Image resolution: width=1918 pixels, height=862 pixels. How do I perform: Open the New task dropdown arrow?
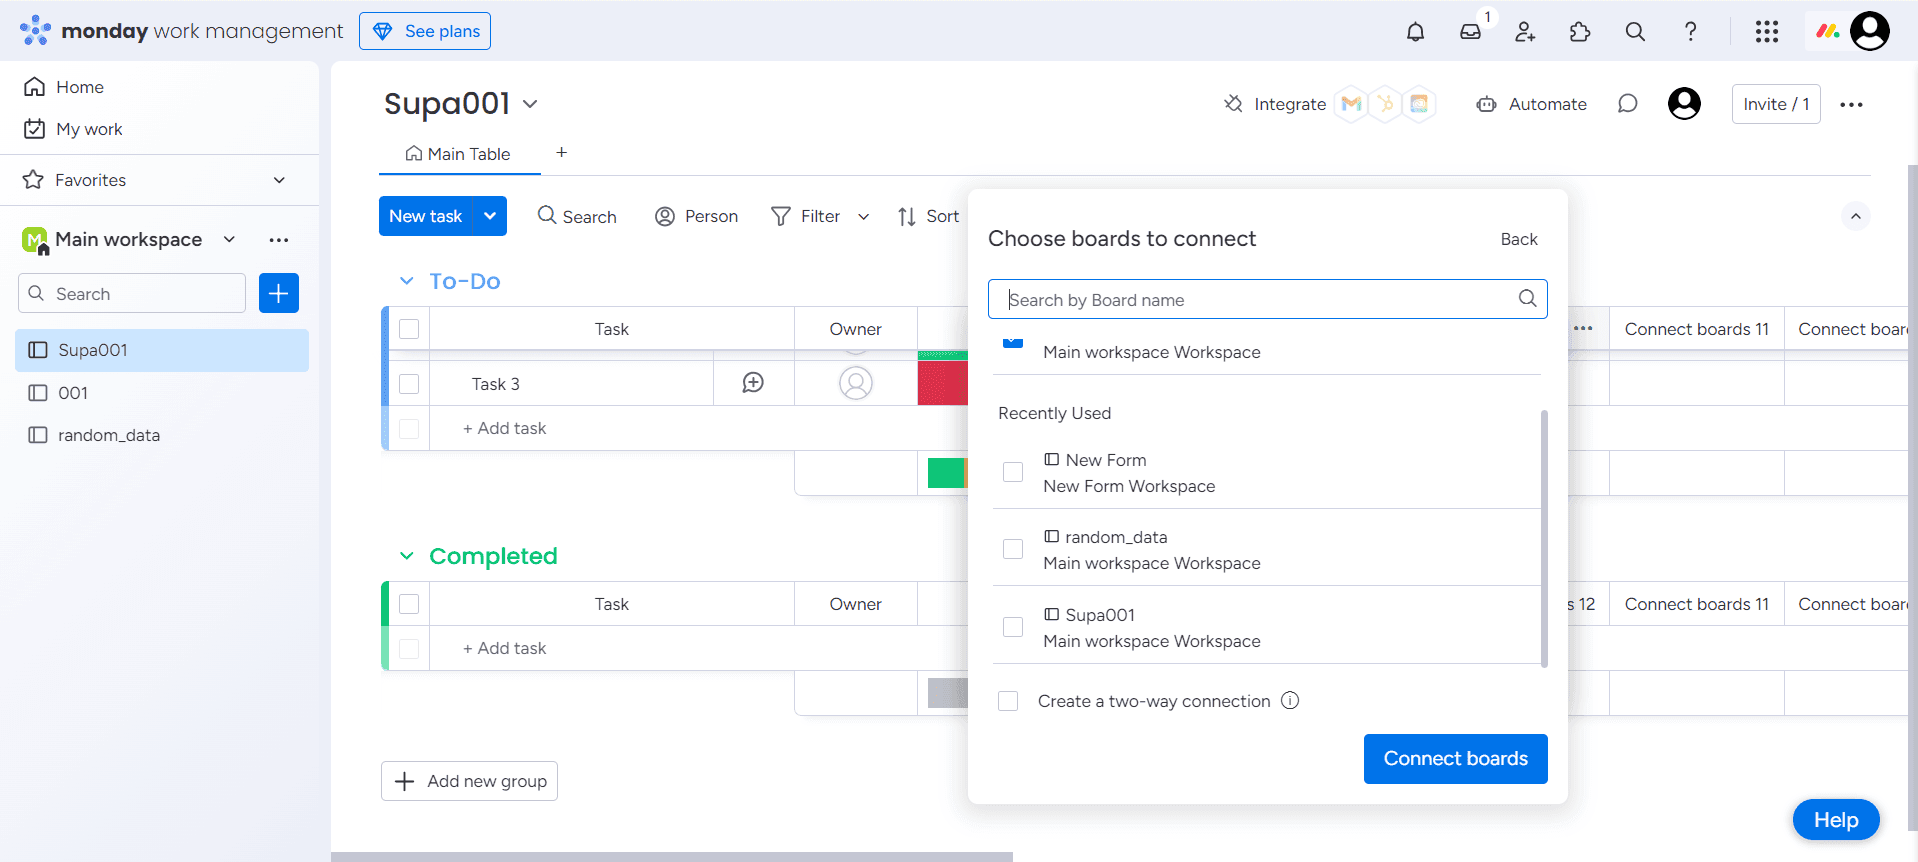[490, 216]
